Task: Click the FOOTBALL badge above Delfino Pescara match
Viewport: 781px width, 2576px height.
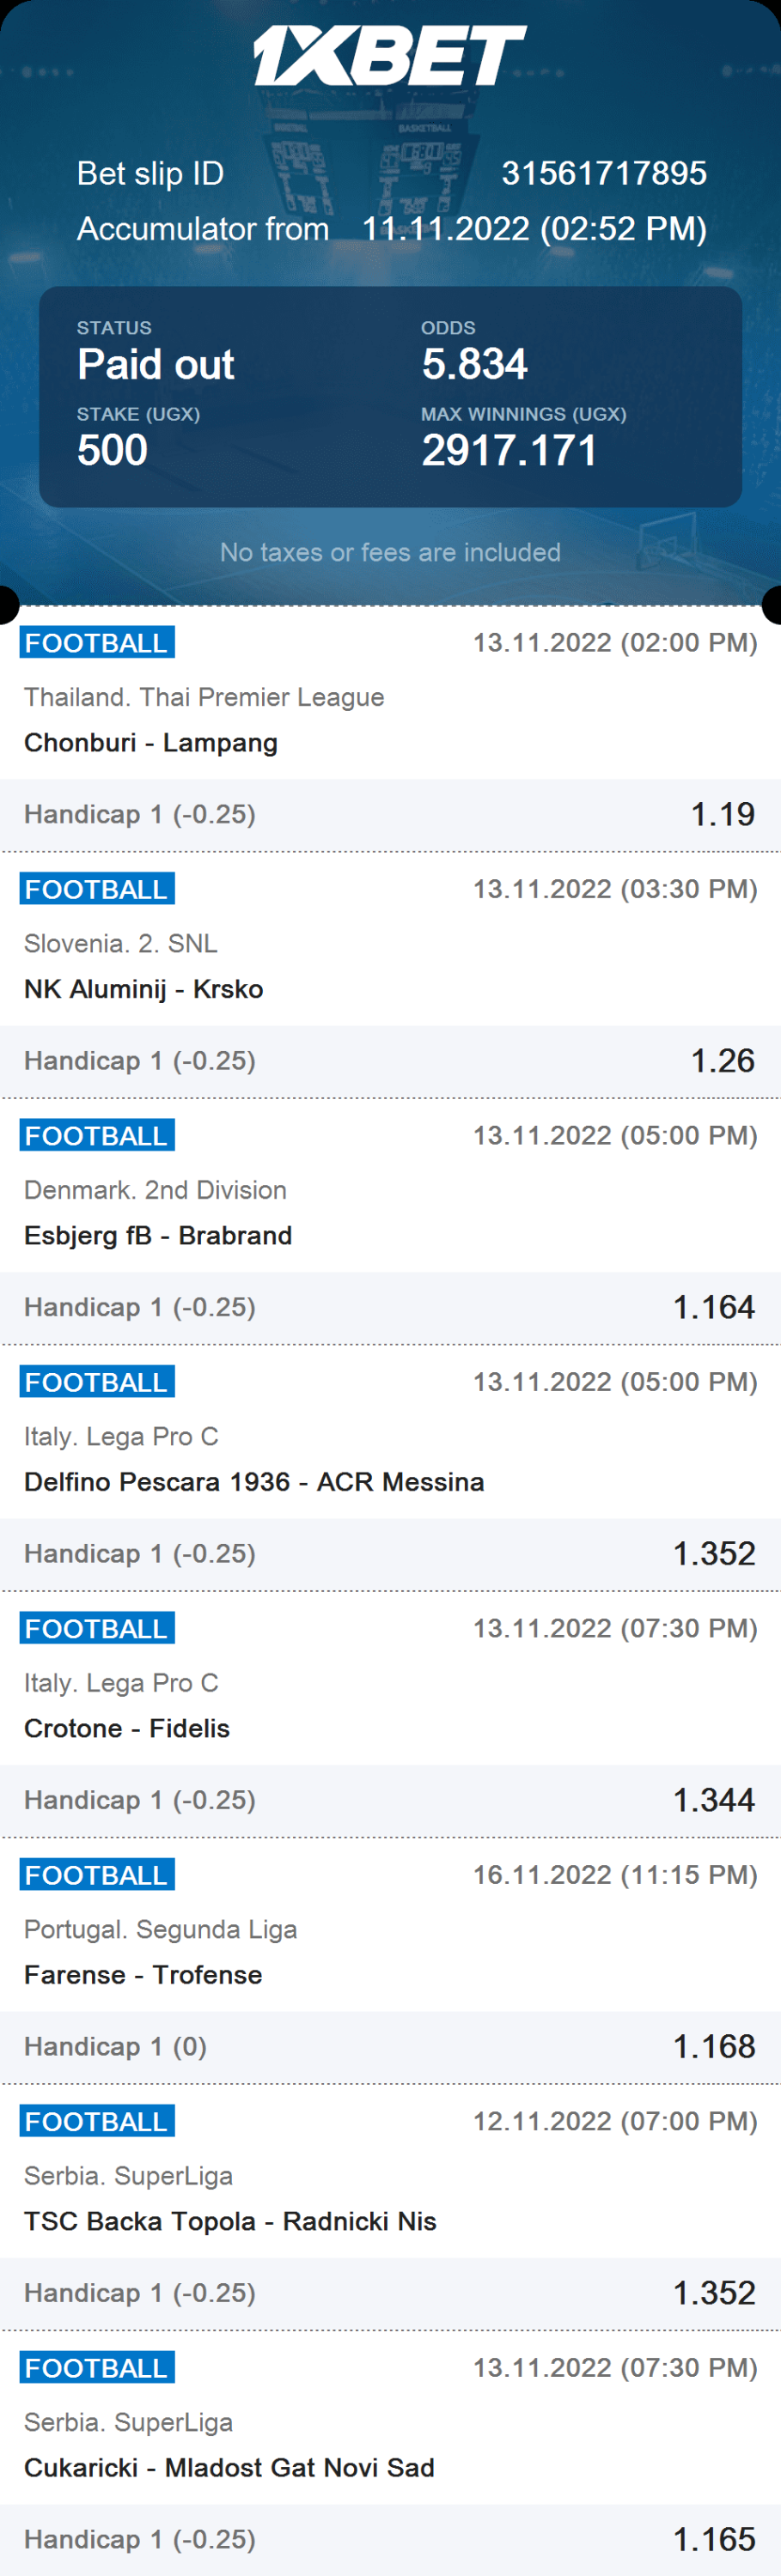Action: coord(97,1382)
